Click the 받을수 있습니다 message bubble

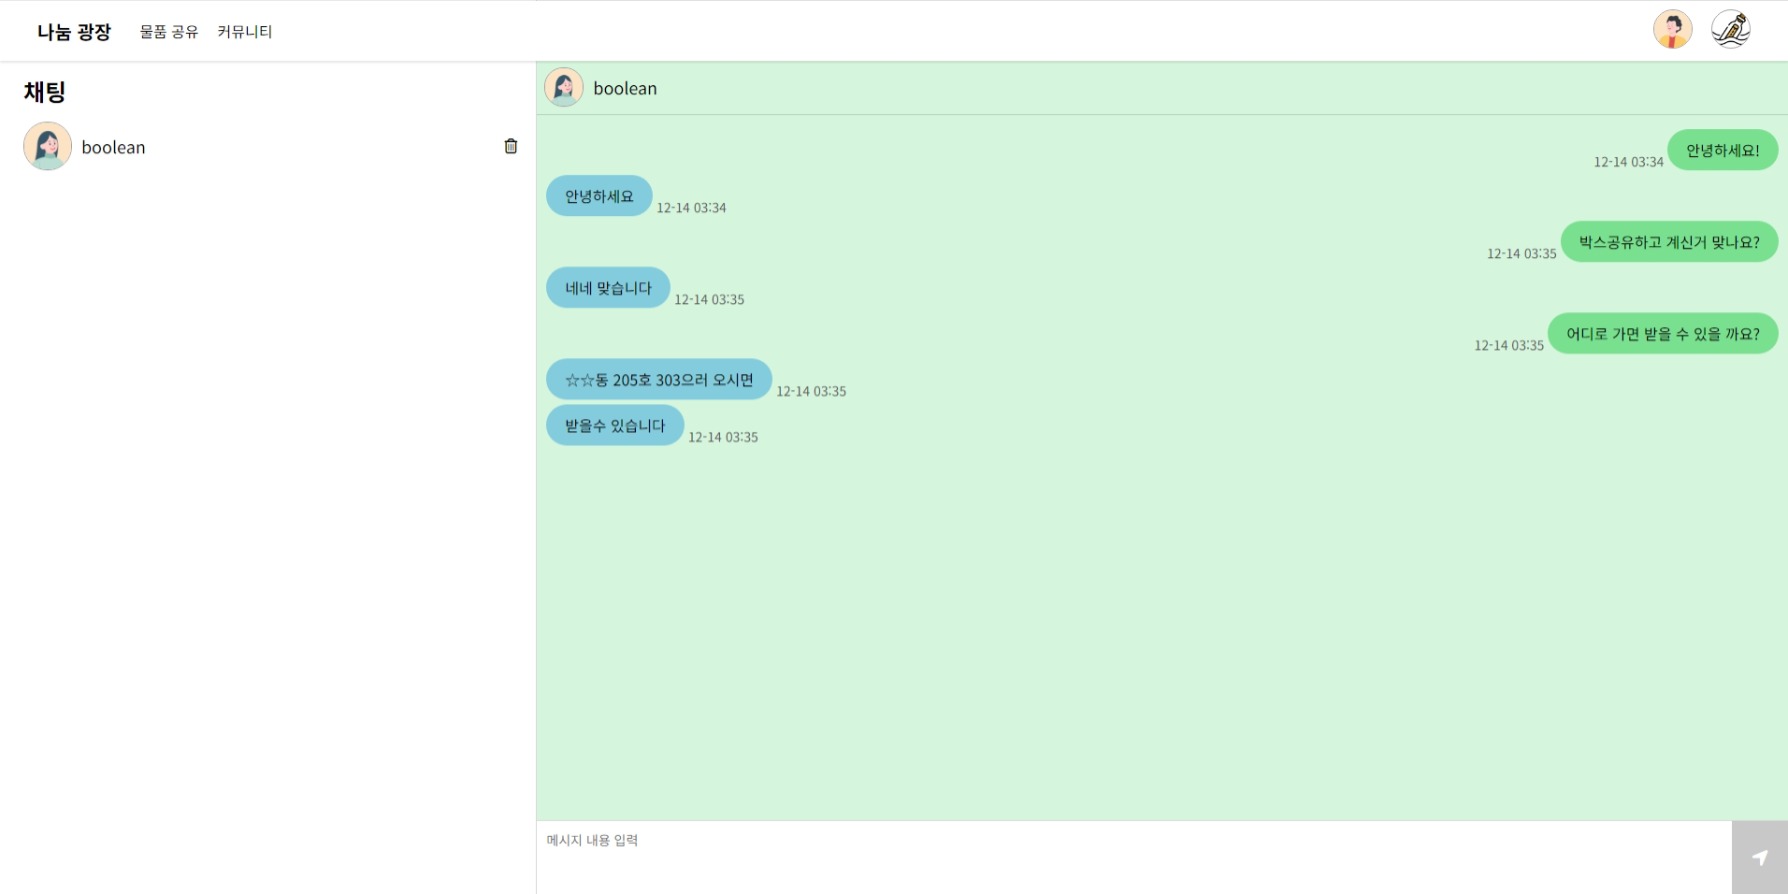coord(615,426)
